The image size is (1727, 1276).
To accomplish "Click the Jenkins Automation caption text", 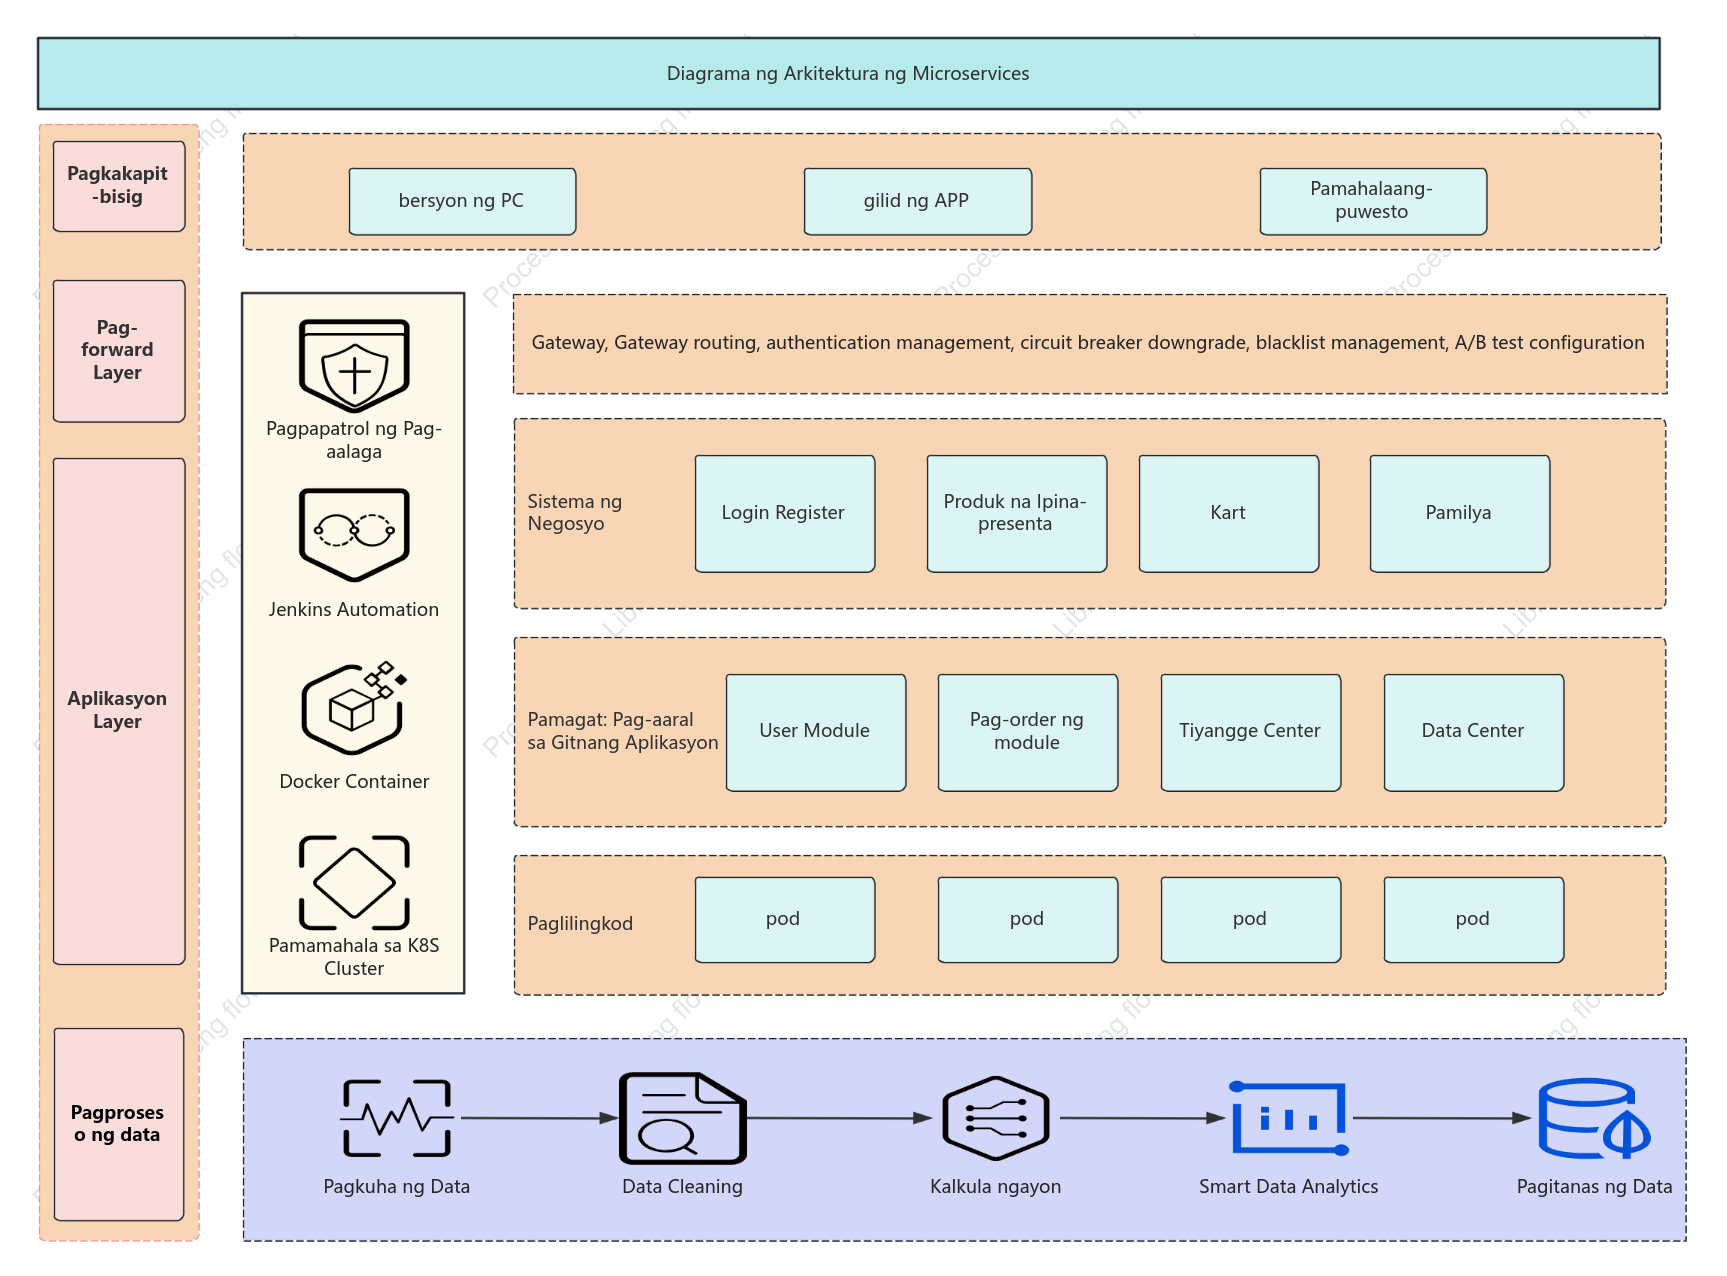I will [354, 610].
